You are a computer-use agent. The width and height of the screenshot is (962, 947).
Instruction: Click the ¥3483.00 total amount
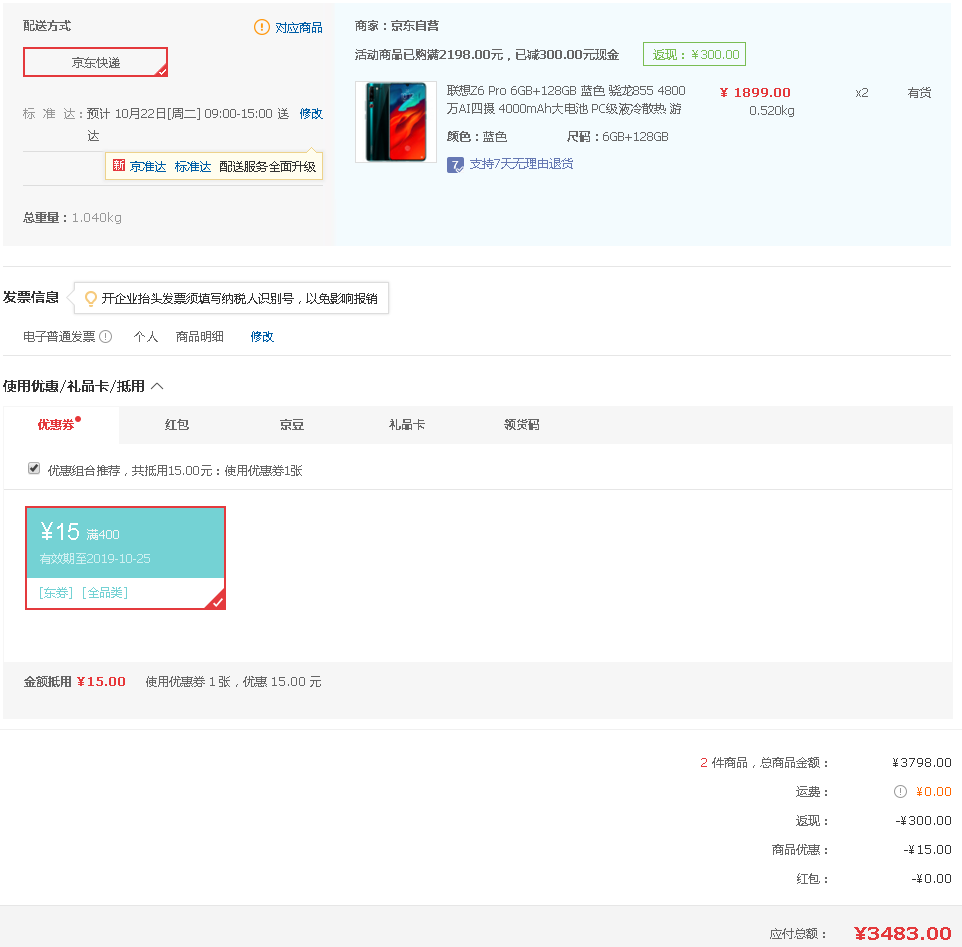[902, 933]
